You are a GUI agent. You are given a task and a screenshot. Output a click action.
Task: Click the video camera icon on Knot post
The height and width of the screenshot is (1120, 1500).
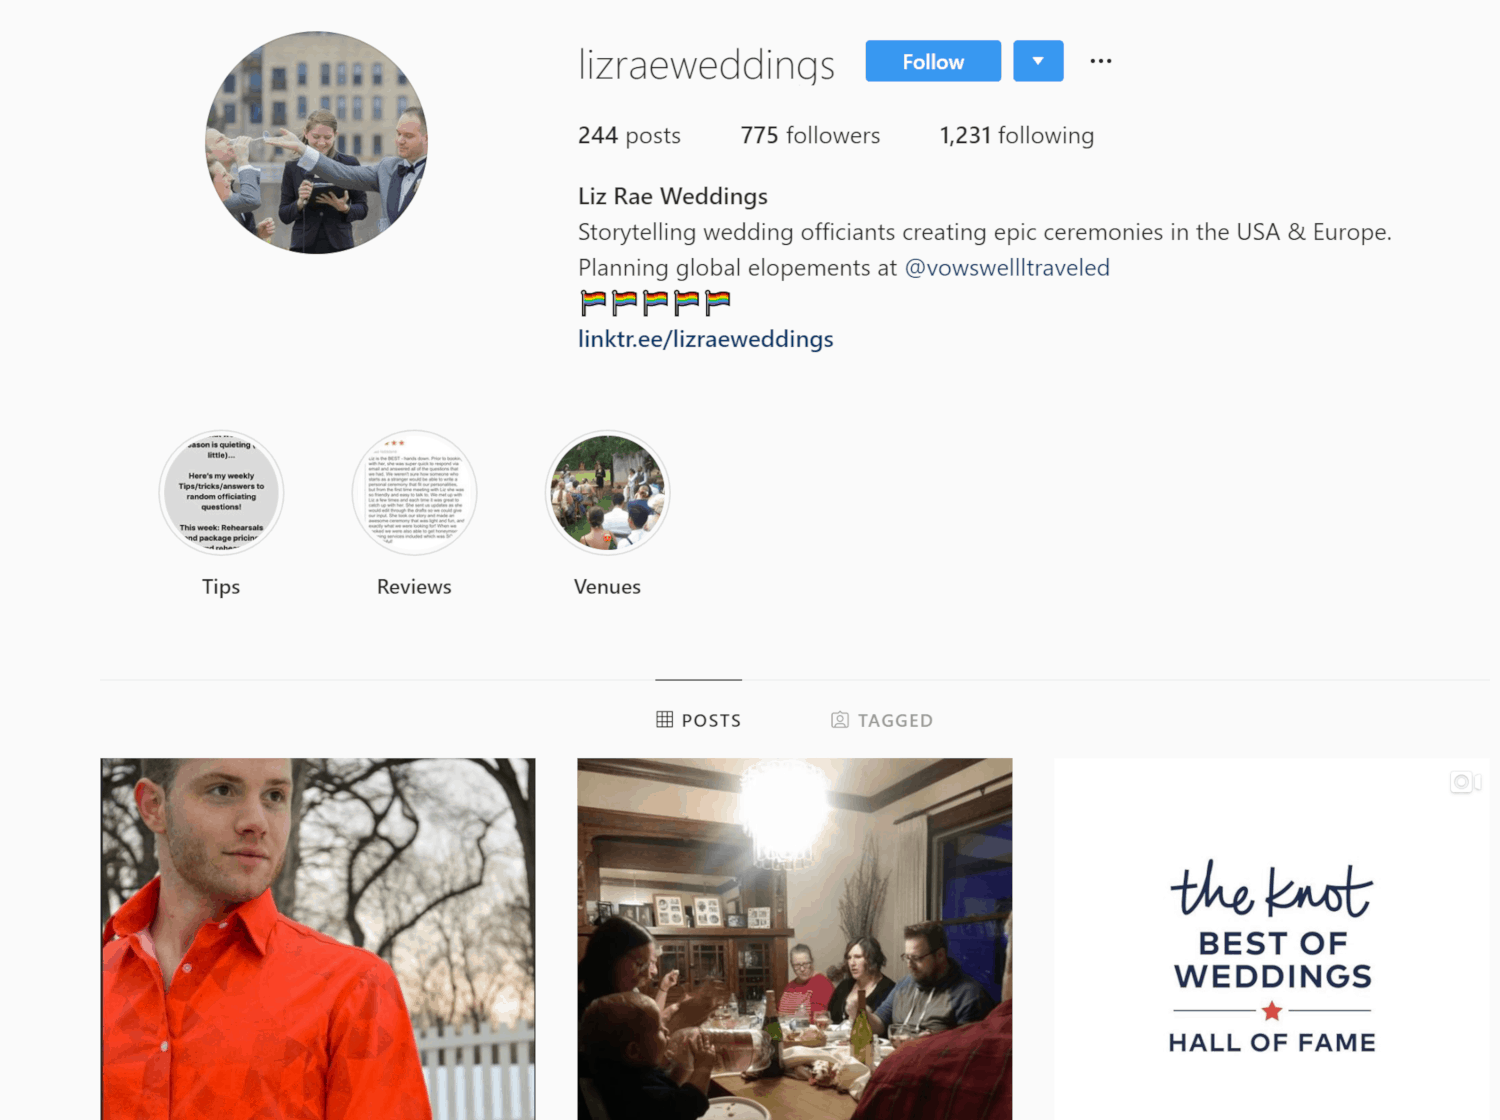pyautogui.click(x=1465, y=782)
